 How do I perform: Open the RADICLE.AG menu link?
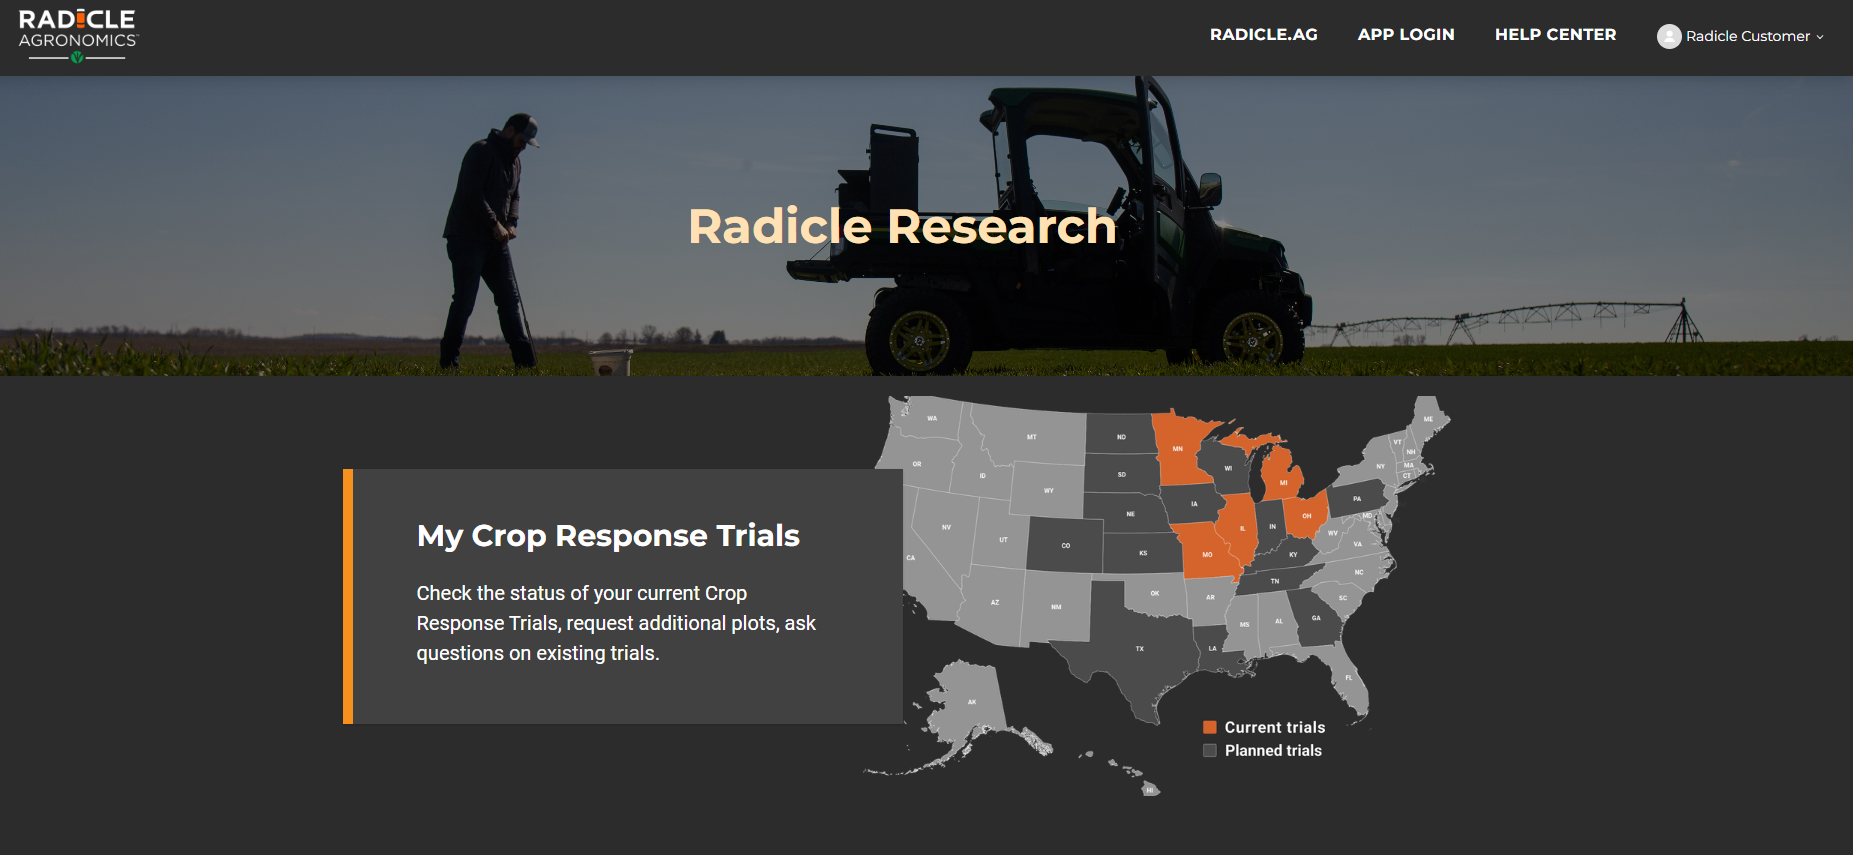(x=1263, y=35)
